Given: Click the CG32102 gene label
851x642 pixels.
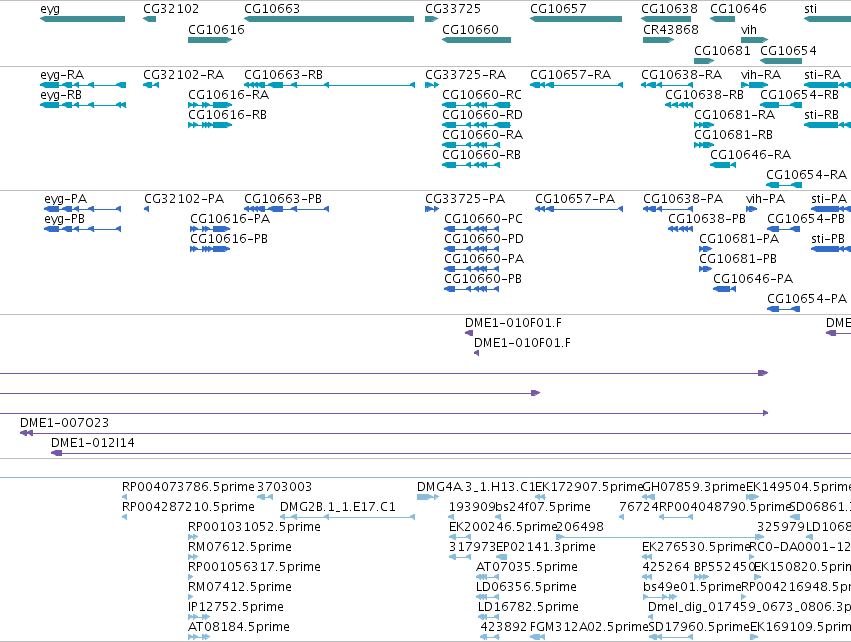Looking at the screenshot, I should [171, 9].
